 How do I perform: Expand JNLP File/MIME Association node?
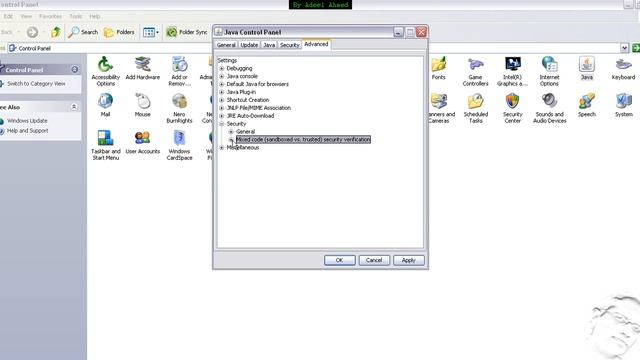[x=222, y=108]
